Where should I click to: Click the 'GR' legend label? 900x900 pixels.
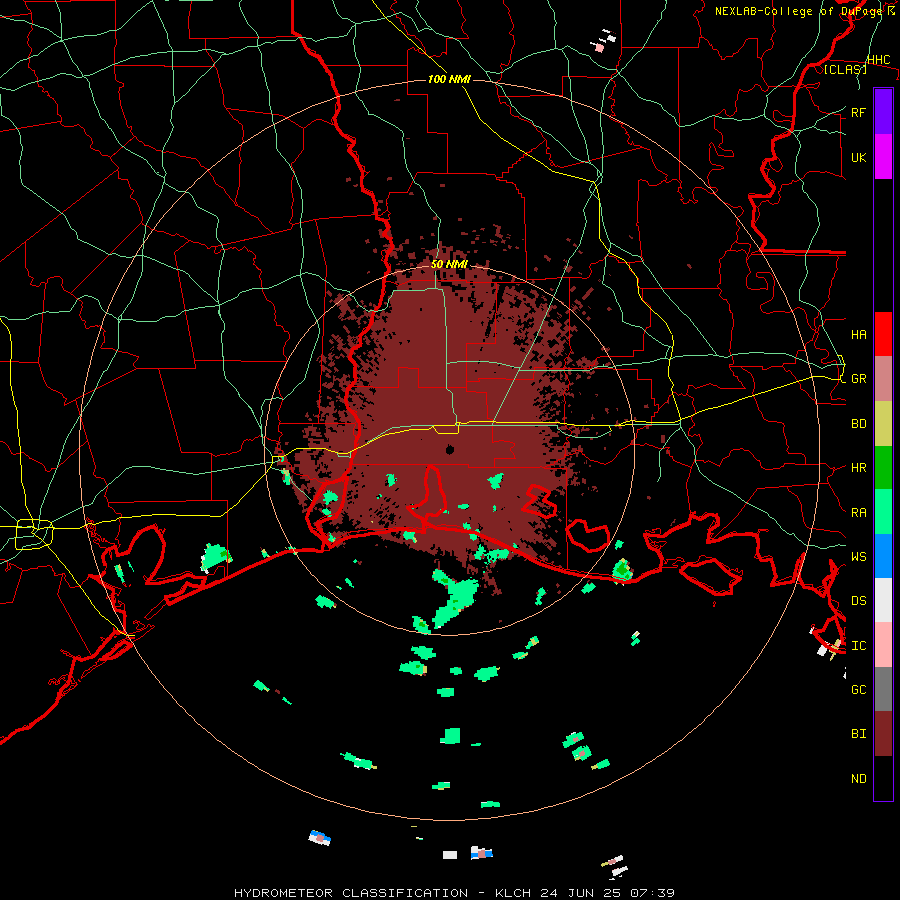tap(858, 379)
